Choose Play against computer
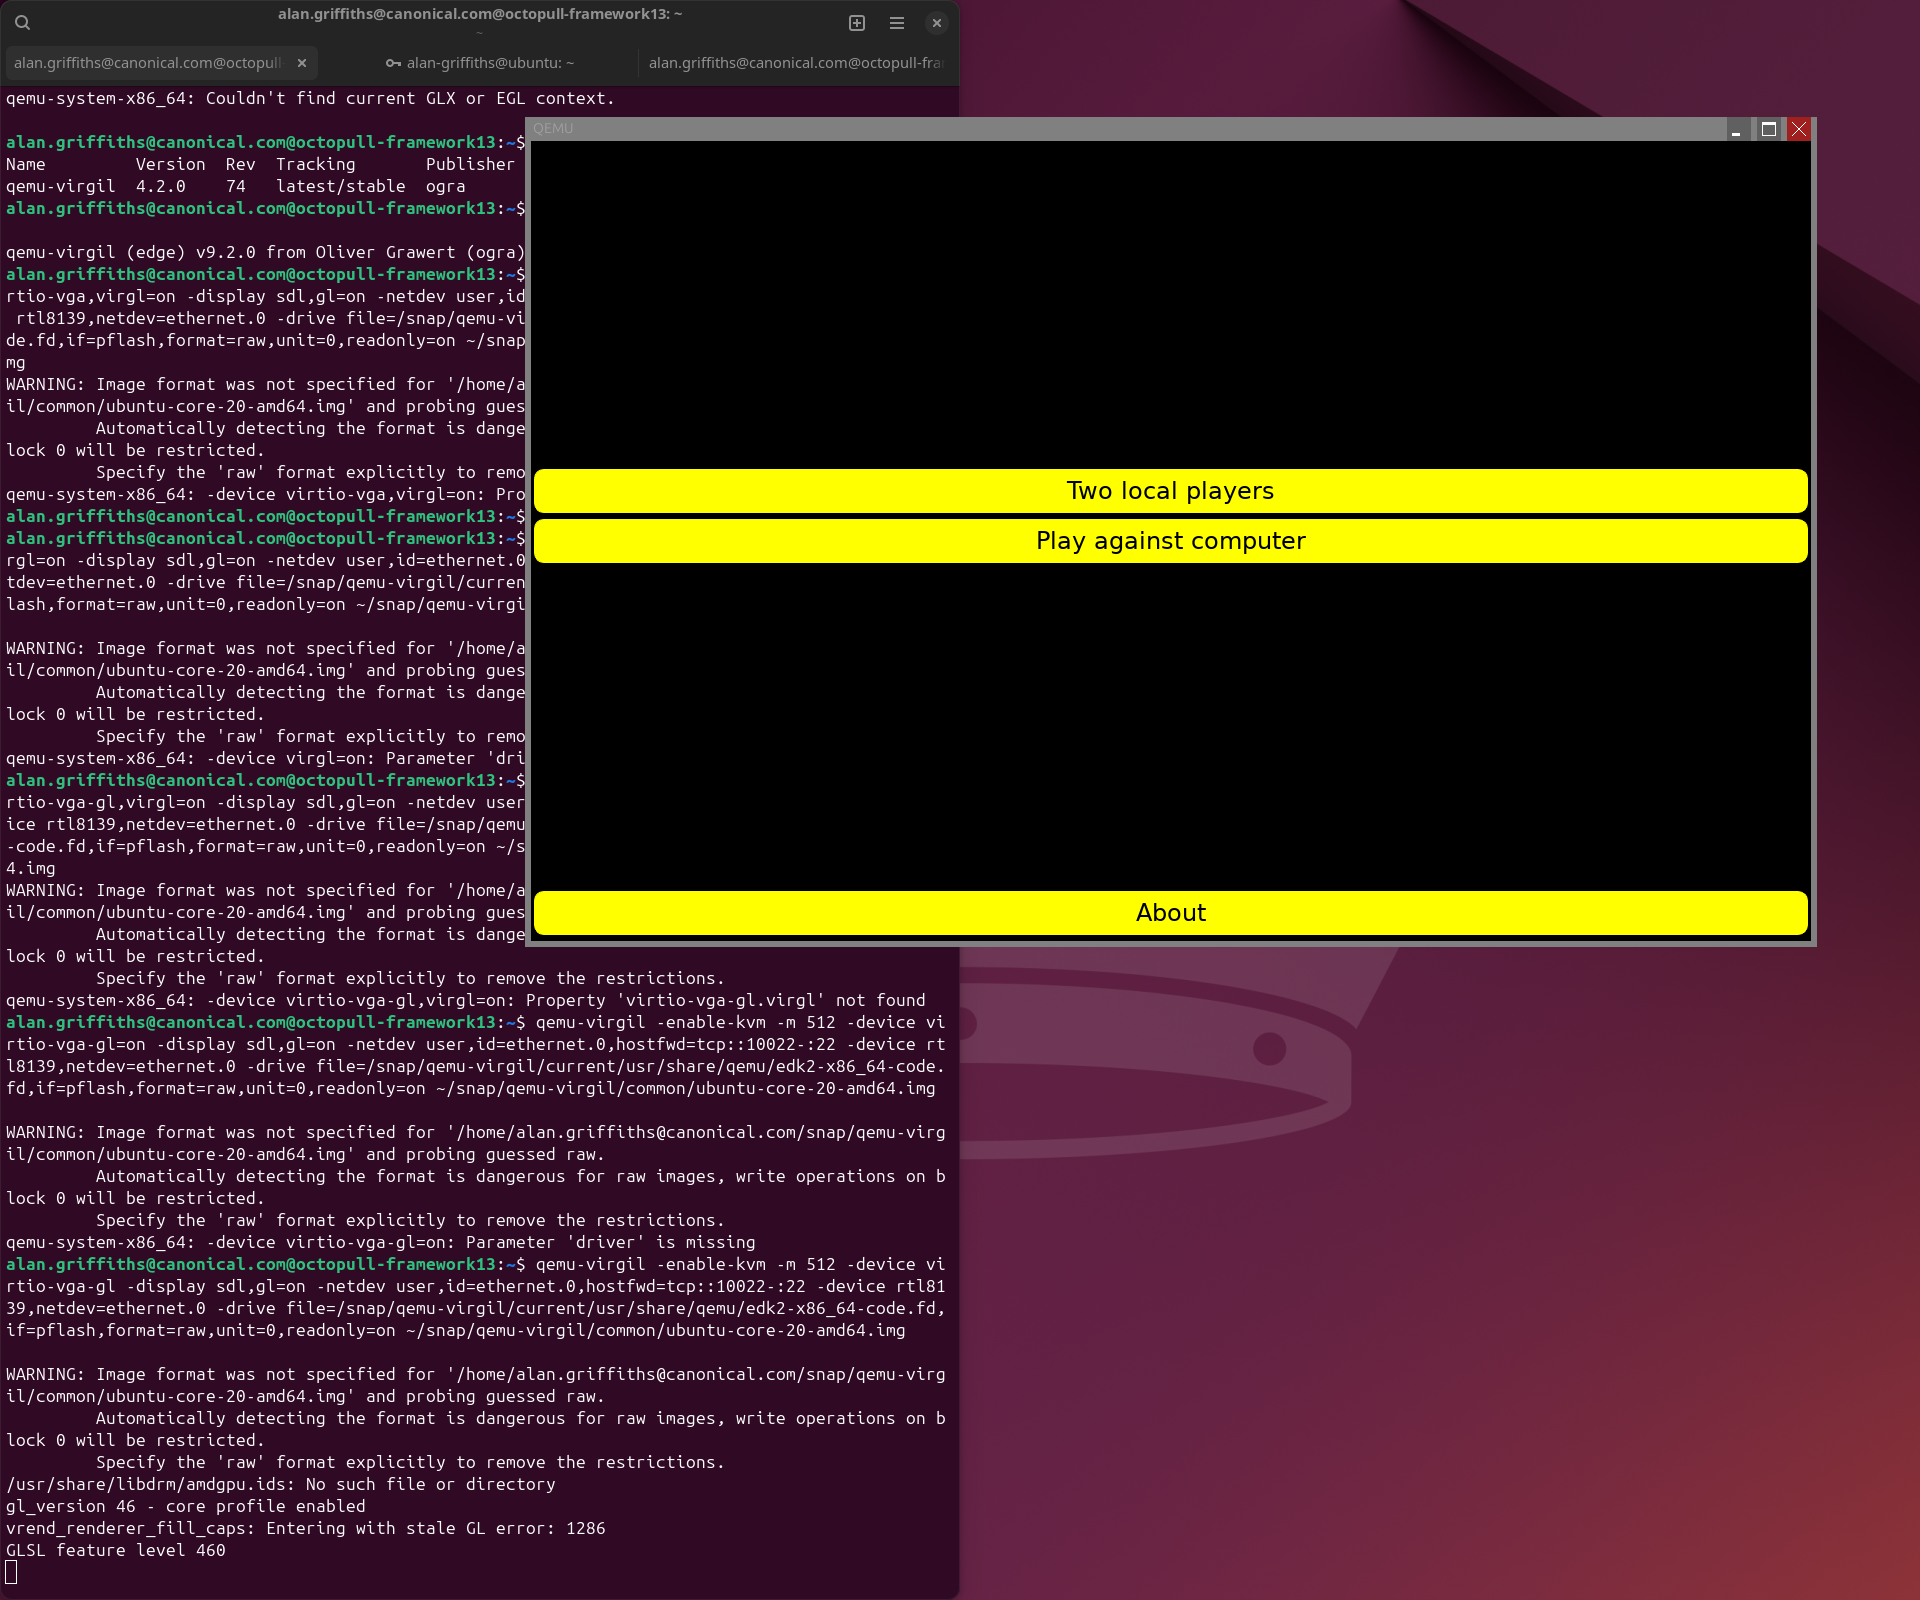This screenshot has height=1600, width=1920. (x=1170, y=541)
